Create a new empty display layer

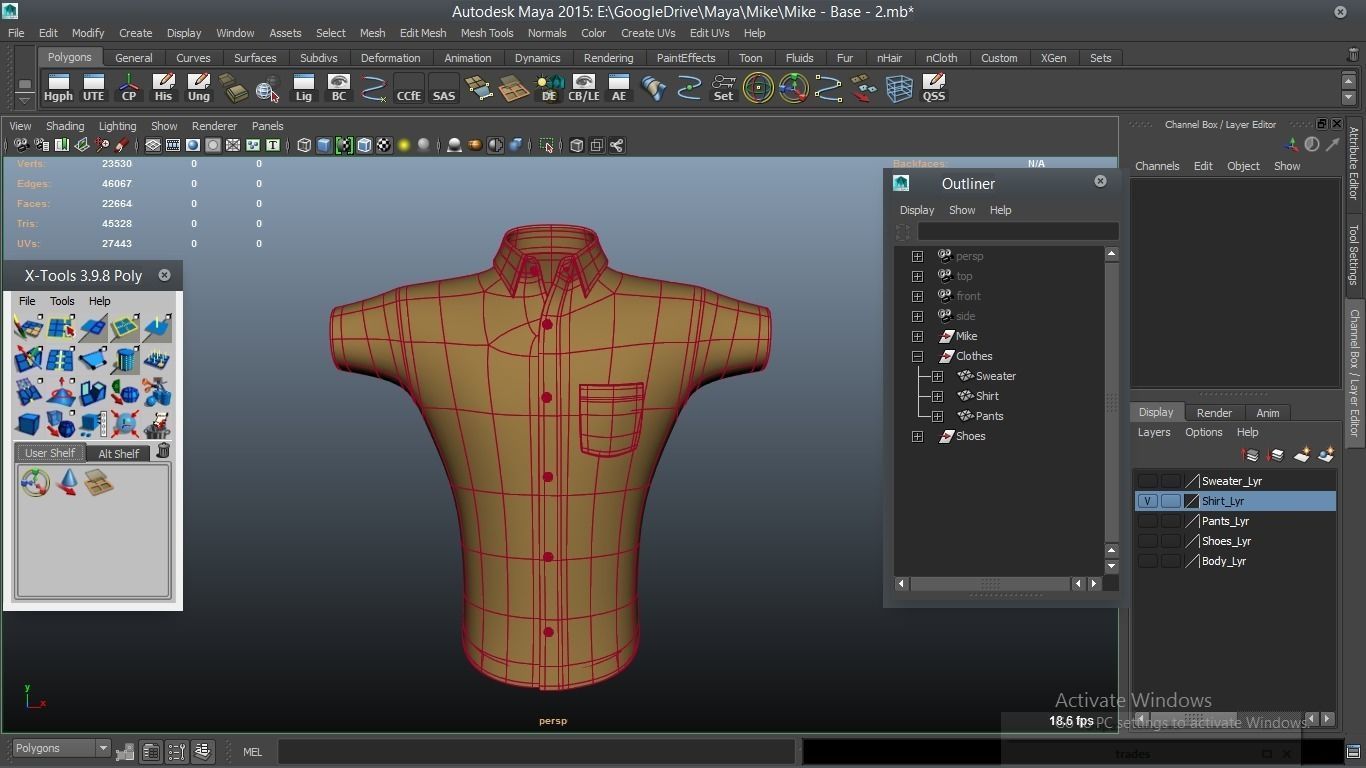point(1301,455)
